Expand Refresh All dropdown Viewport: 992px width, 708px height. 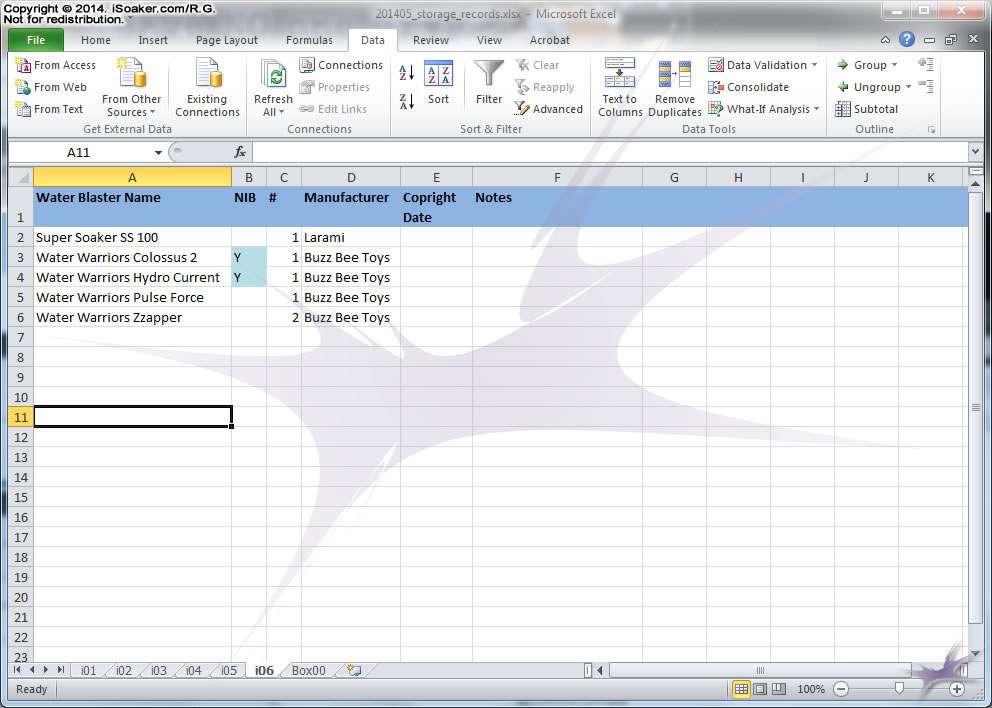point(282,113)
